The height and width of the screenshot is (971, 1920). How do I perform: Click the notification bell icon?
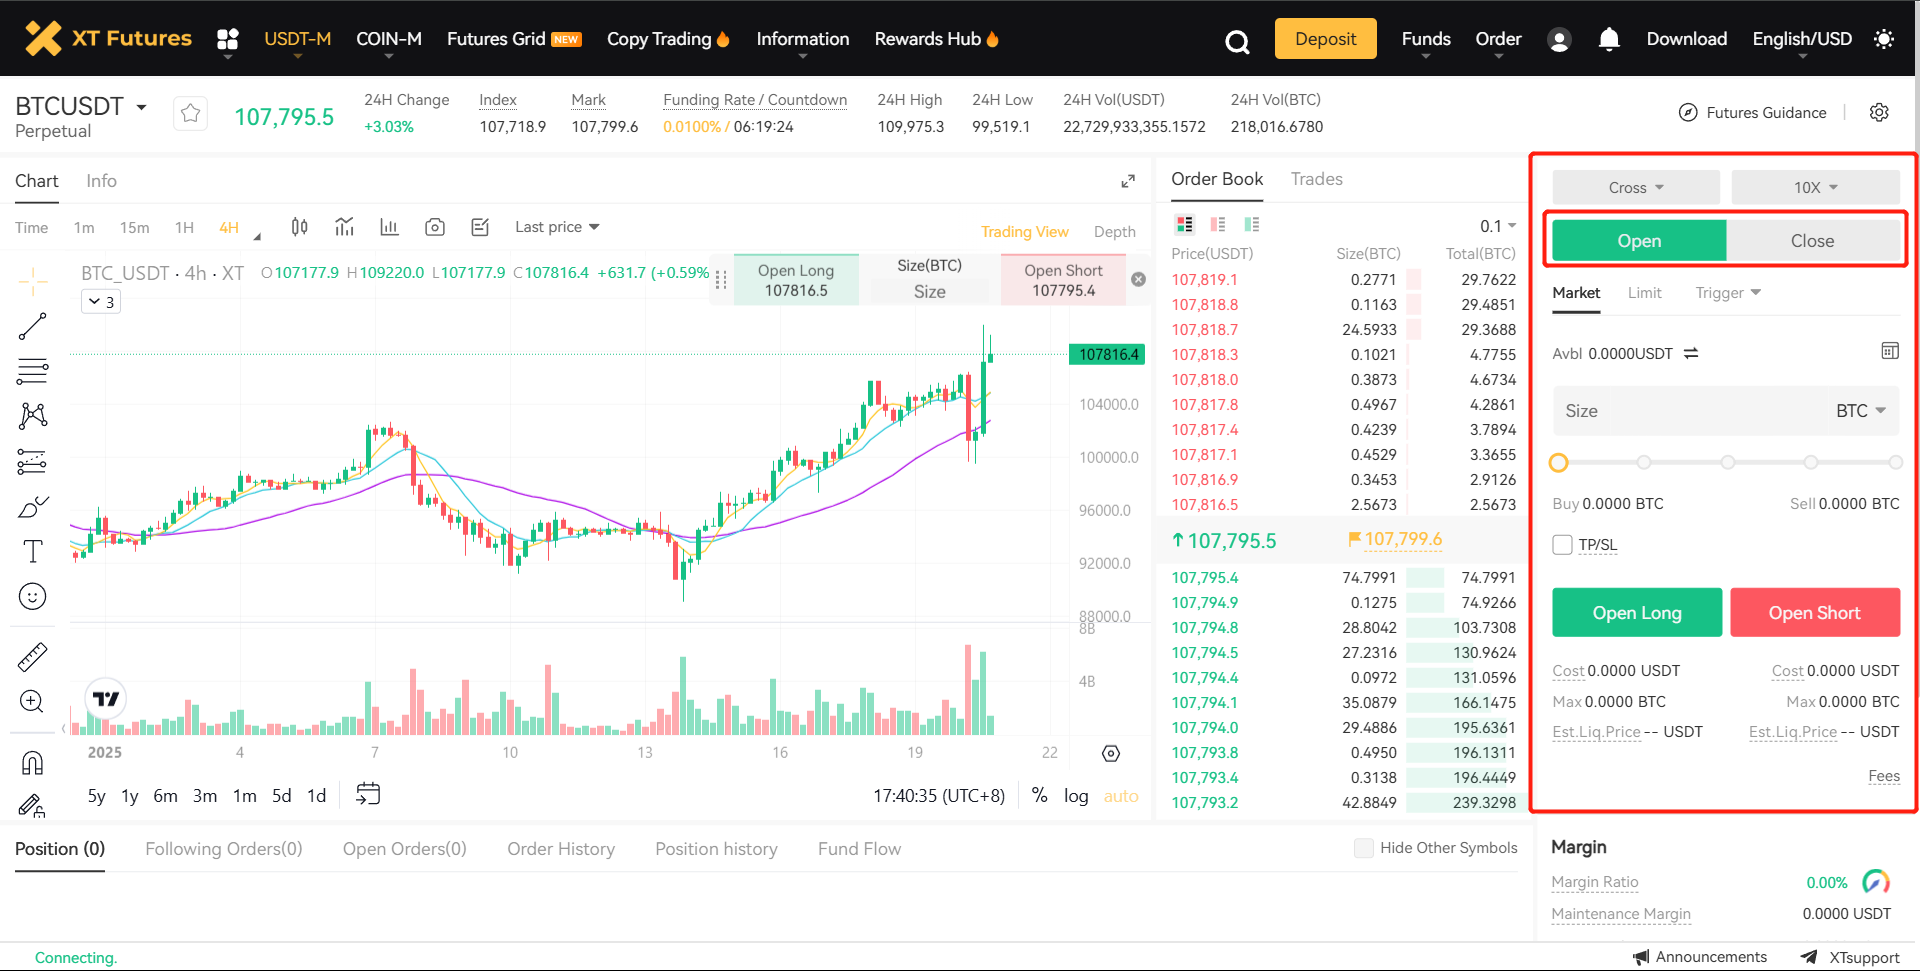pos(1608,39)
